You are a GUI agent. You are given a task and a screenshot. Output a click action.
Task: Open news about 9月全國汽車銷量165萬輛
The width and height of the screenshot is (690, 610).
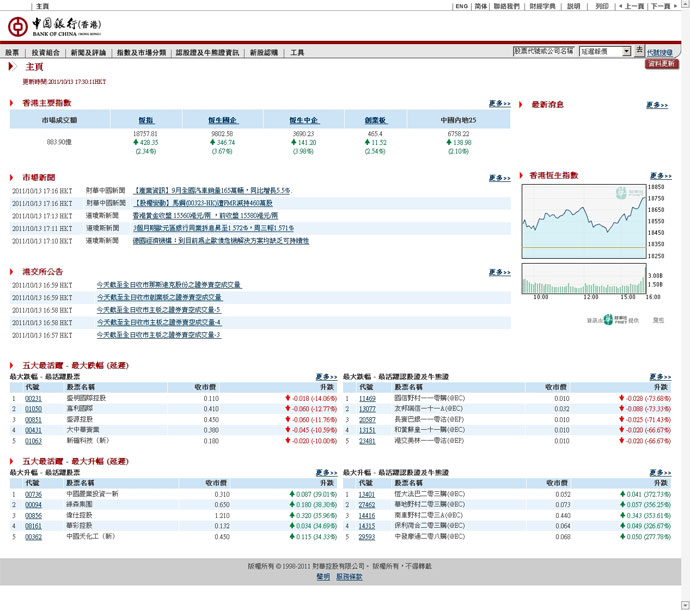click(x=212, y=191)
